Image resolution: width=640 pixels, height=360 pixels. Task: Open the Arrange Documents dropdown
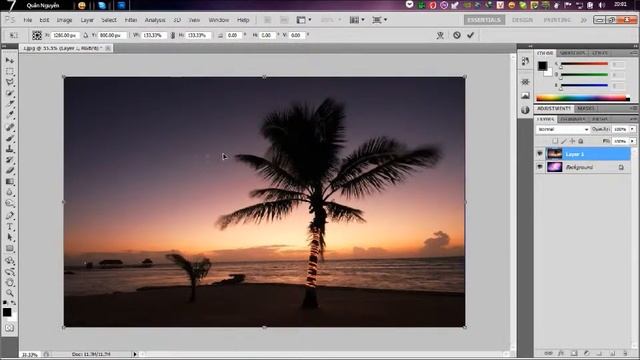pyautogui.click(x=357, y=20)
